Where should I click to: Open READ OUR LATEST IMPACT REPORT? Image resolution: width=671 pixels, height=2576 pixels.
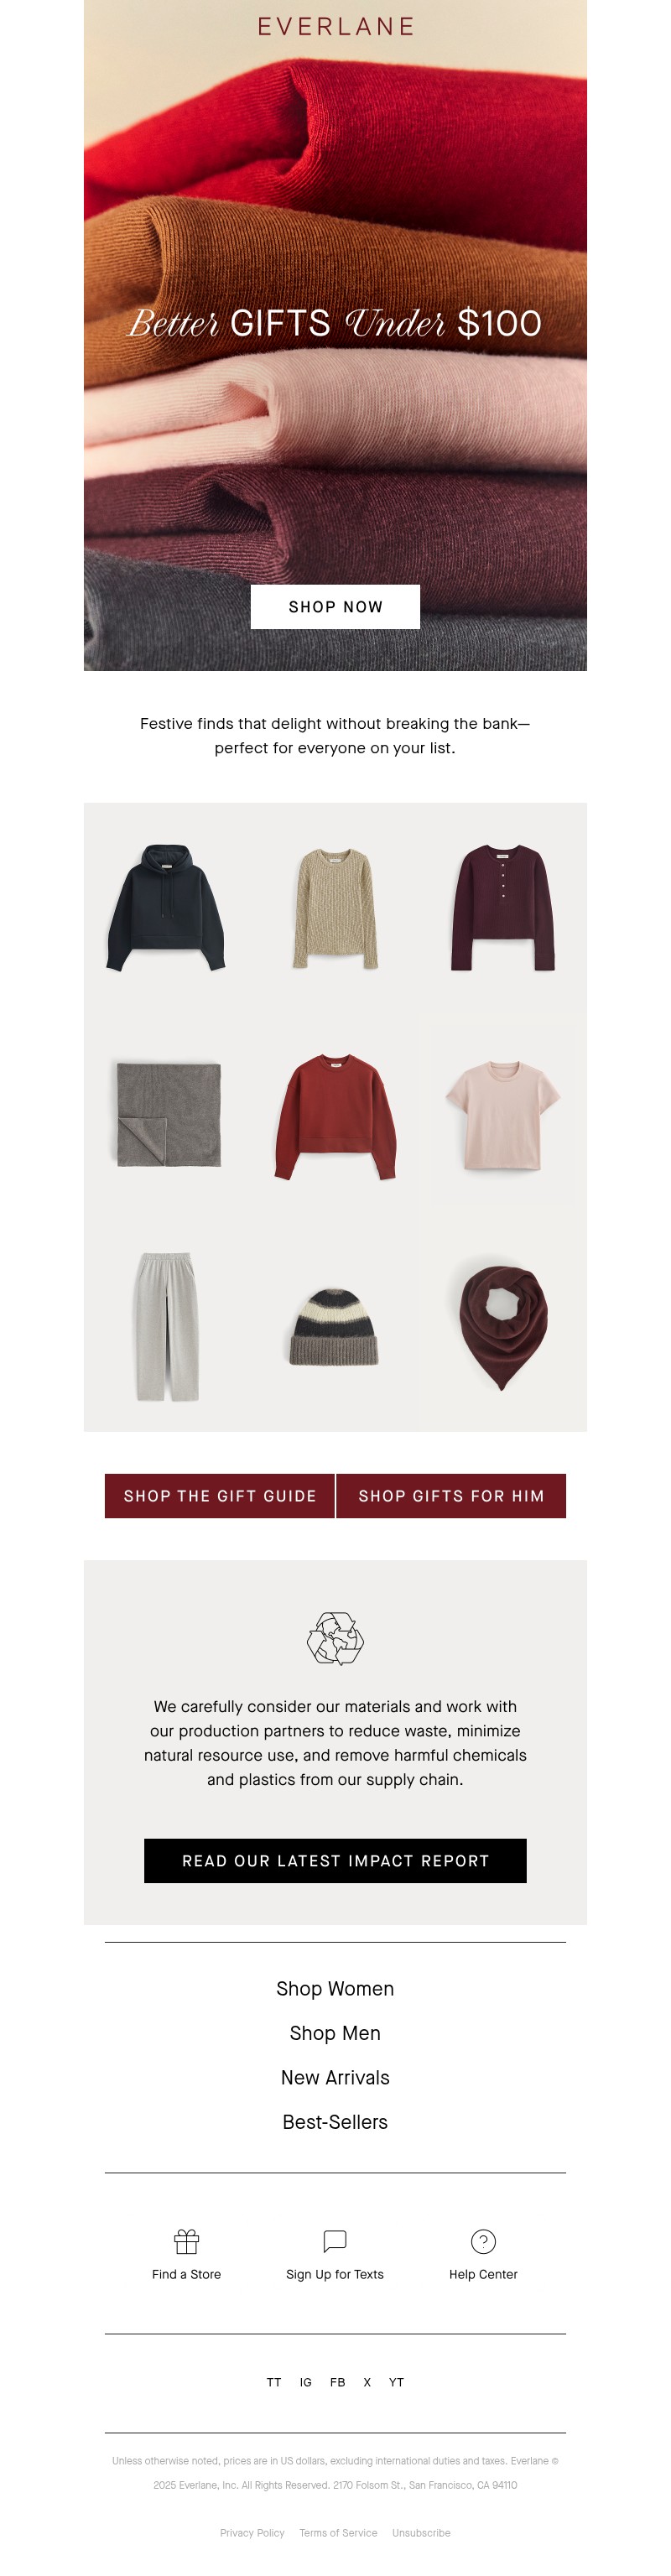click(335, 1861)
